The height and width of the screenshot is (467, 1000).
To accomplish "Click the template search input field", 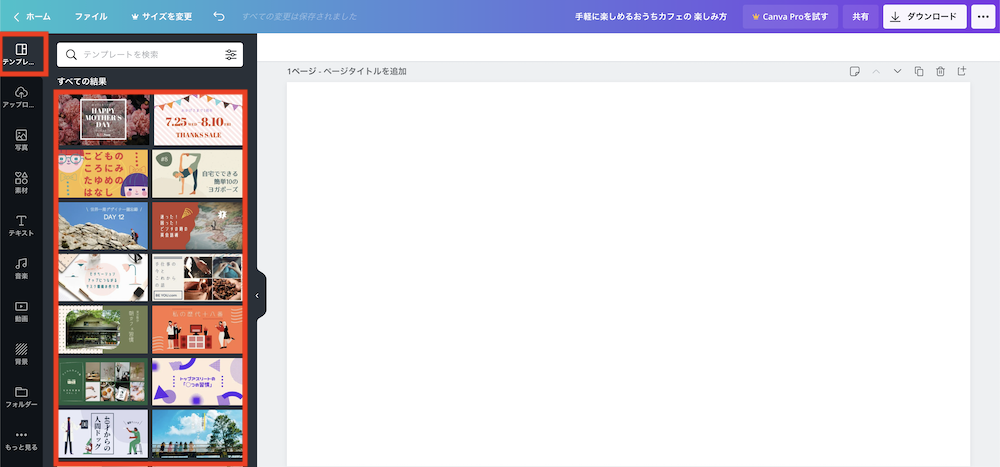I will tap(140, 54).
